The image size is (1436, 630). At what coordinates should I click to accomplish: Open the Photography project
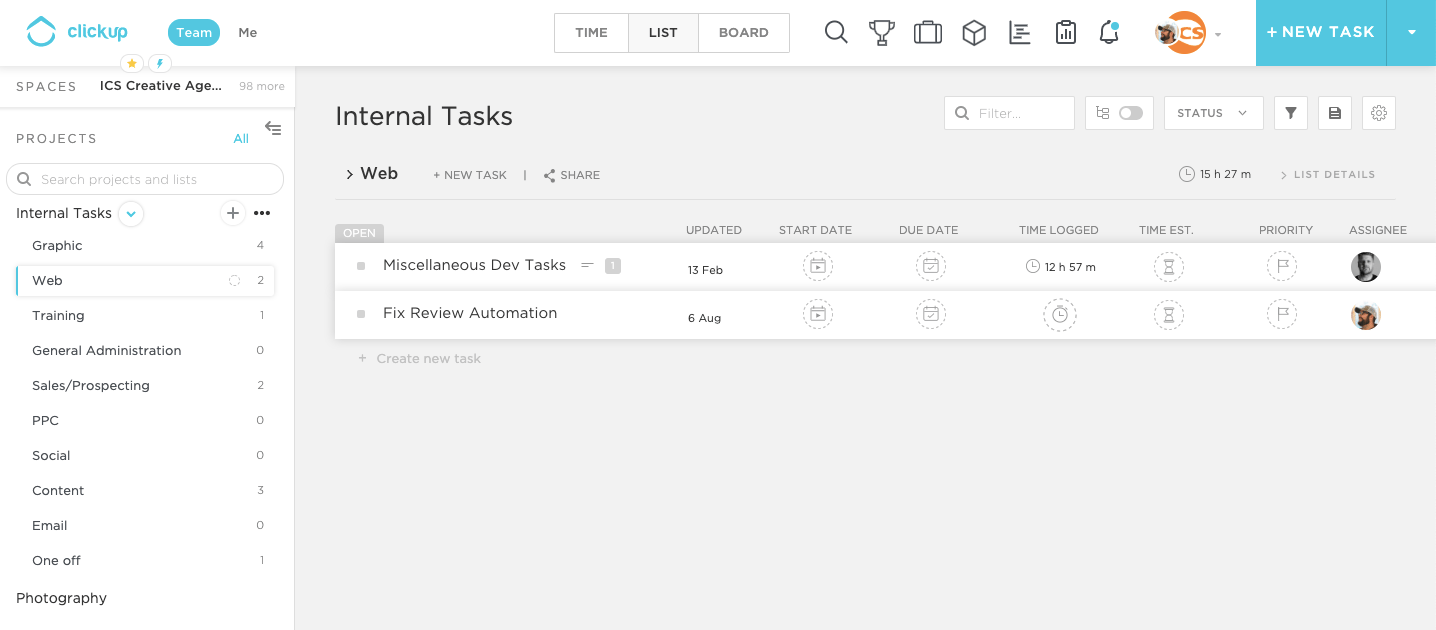pyautogui.click(x=61, y=598)
